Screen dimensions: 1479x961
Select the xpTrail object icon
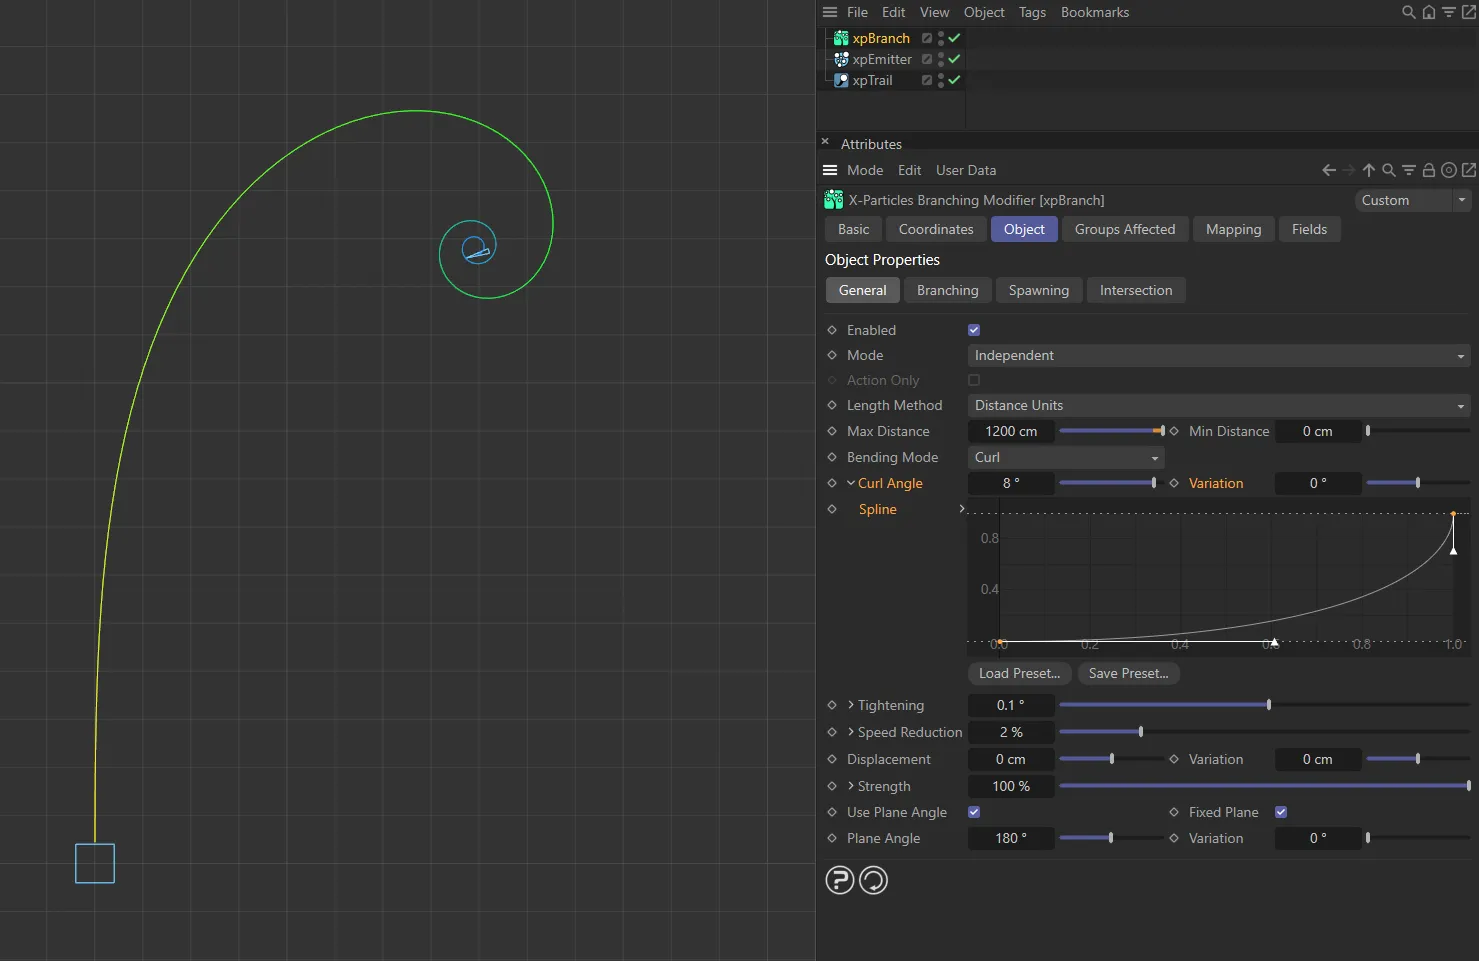(x=841, y=80)
